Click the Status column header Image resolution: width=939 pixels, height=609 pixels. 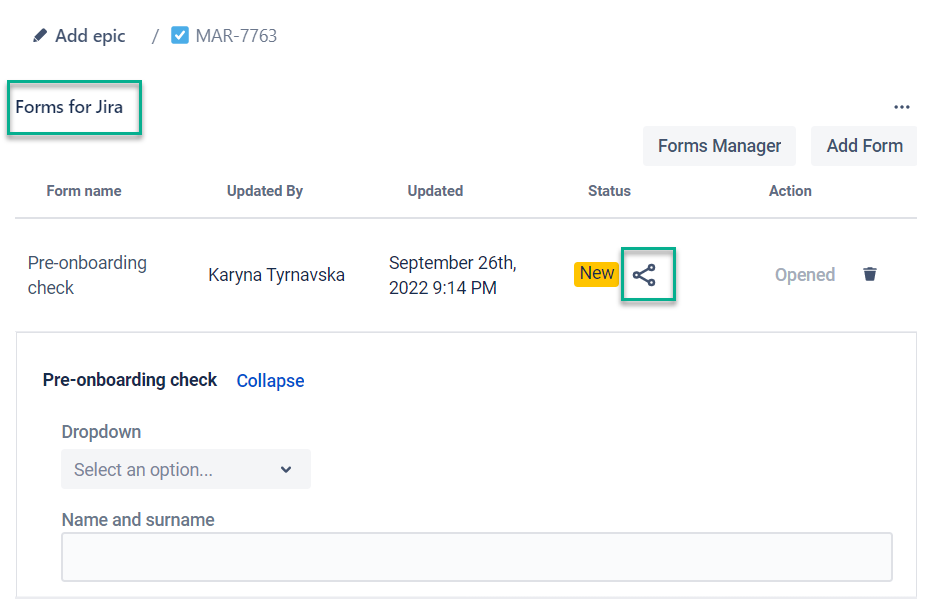(609, 191)
